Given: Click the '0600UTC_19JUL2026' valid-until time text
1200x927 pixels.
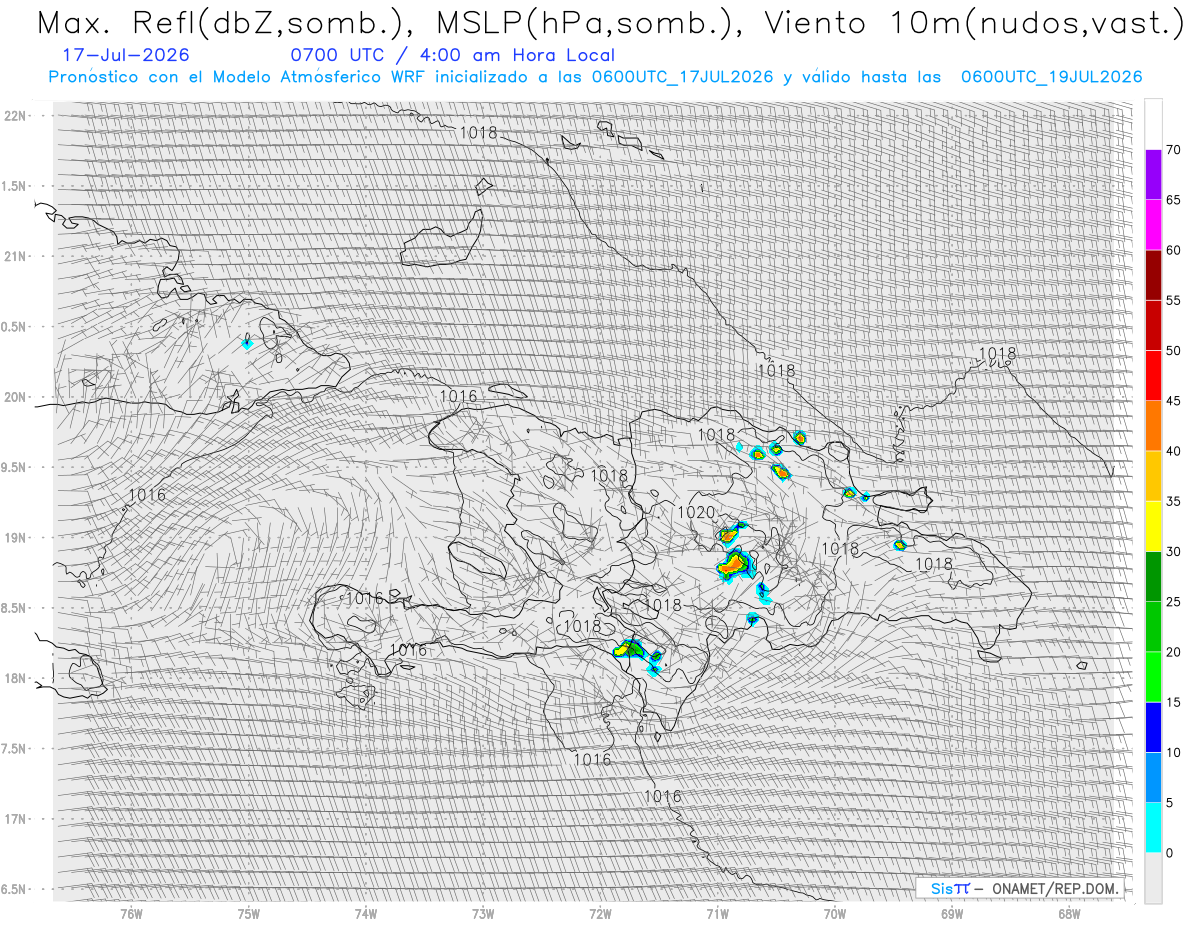Looking at the screenshot, I should (1051, 77).
